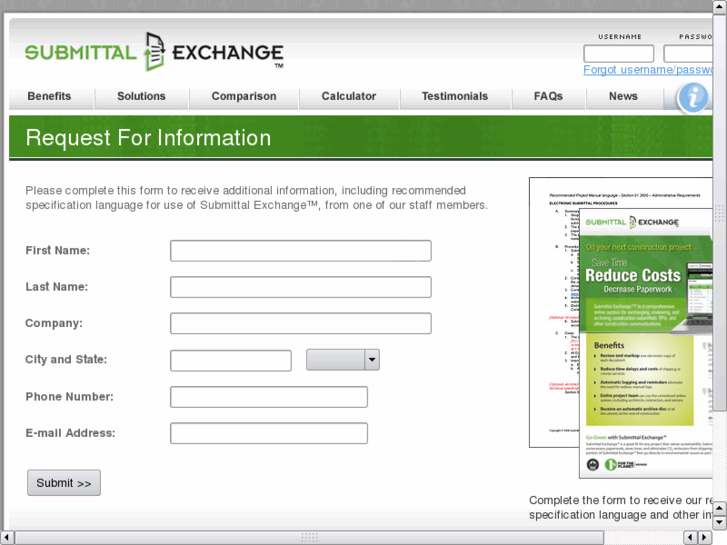This screenshot has width=727, height=545.
Task: Click the vertical scrollbar down arrow at bottom
Action: (720, 523)
